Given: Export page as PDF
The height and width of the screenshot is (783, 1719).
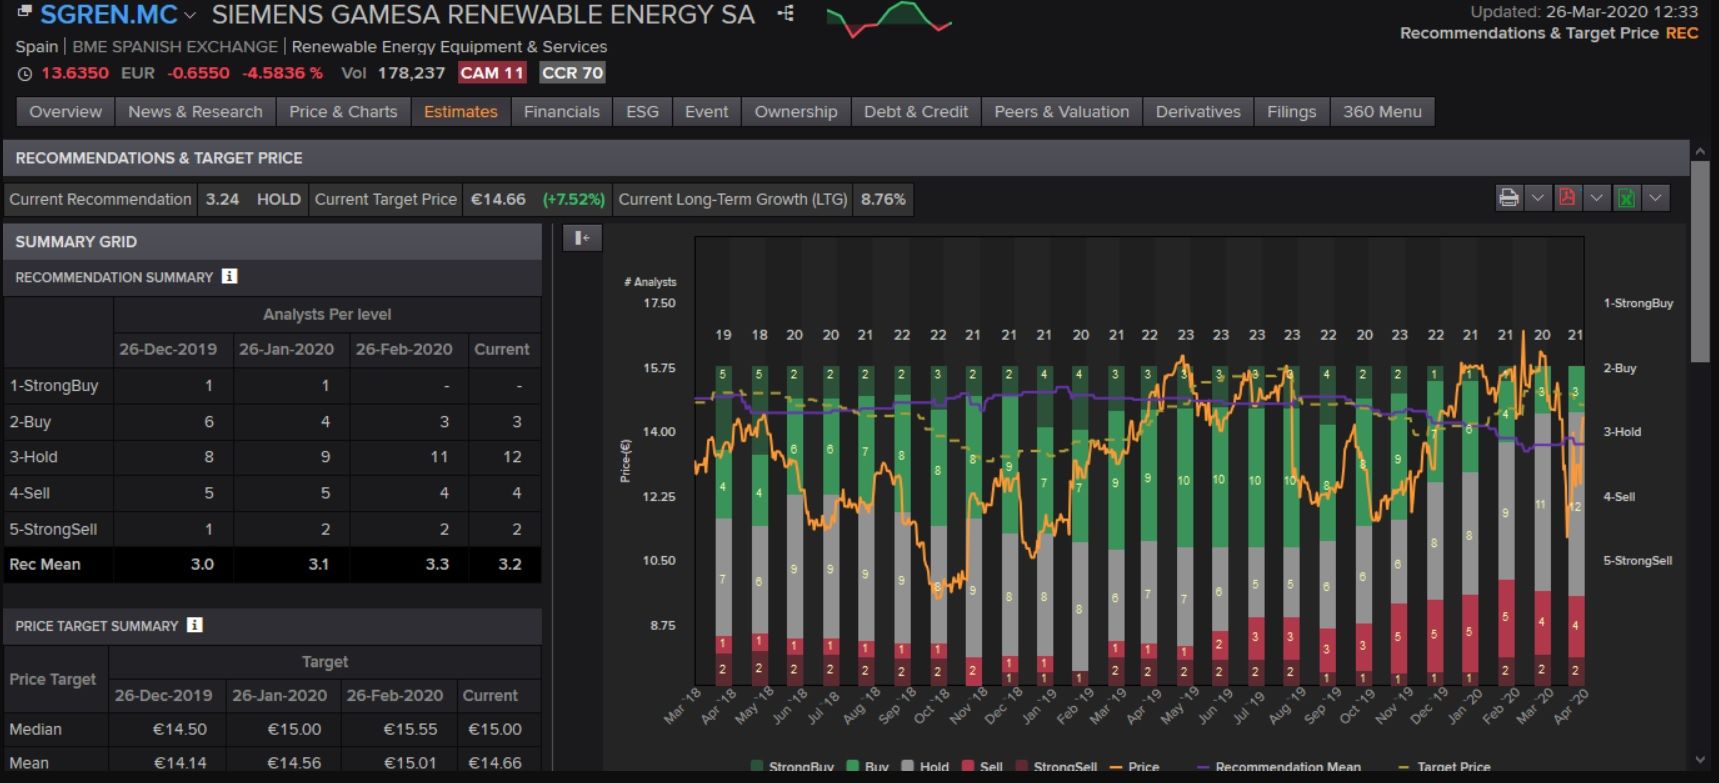Looking at the screenshot, I should point(1567,198).
